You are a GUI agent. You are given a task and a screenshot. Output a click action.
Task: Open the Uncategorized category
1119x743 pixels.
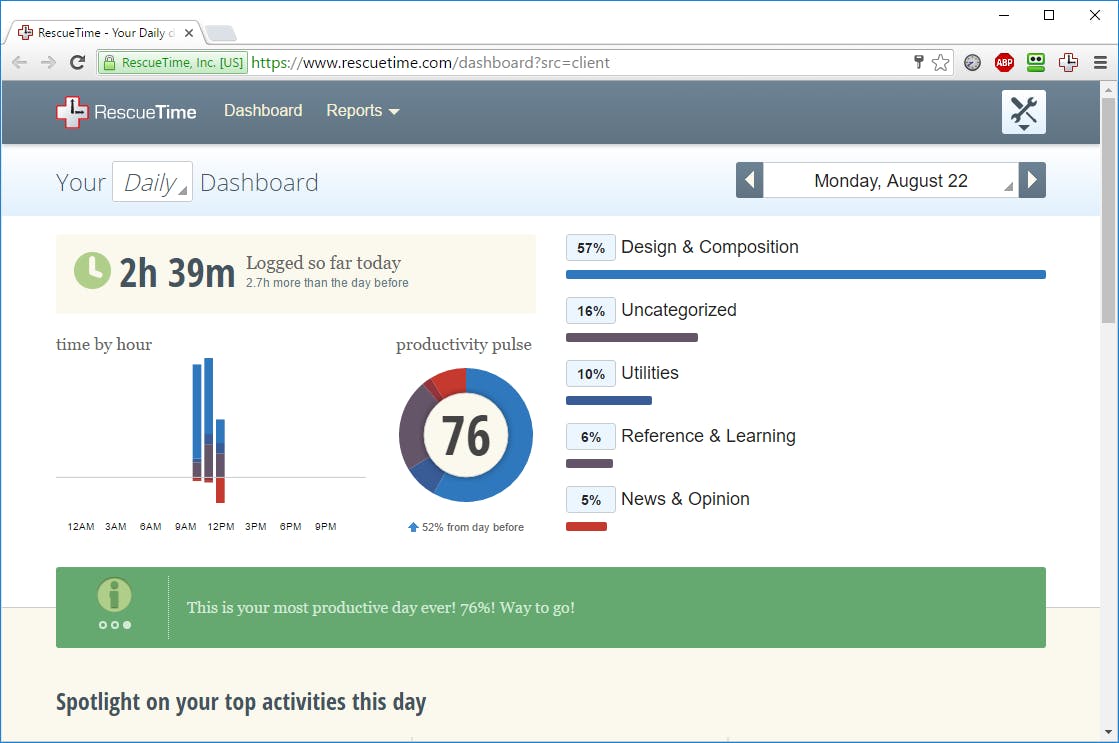pos(679,310)
